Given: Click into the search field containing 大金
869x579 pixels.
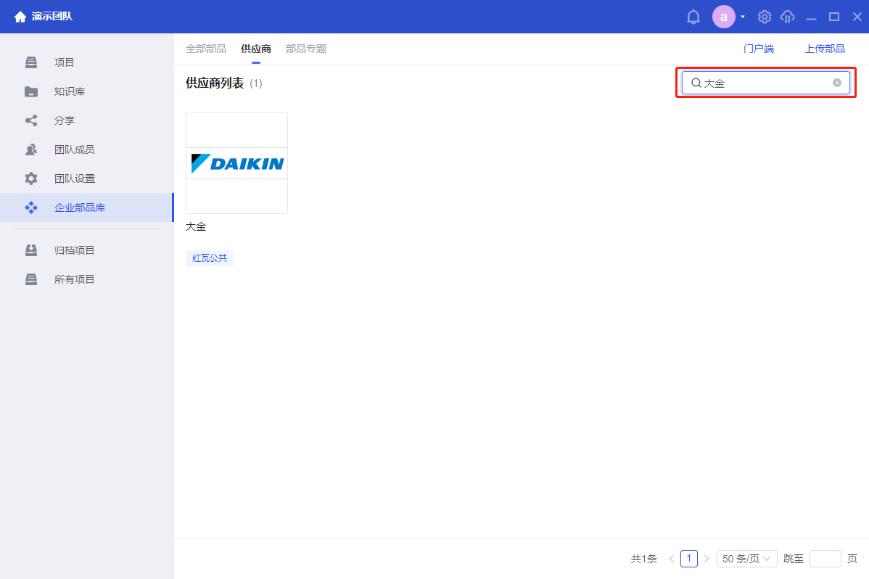Looking at the screenshot, I should pyautogui.click(x=766, y=83).
